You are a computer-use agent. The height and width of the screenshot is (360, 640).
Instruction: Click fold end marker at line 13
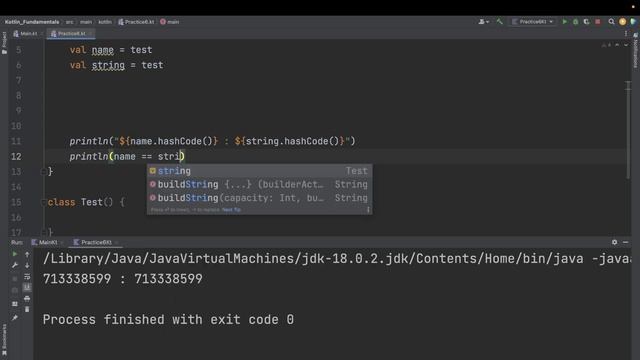pyautogui.click(x=43, y=172)
